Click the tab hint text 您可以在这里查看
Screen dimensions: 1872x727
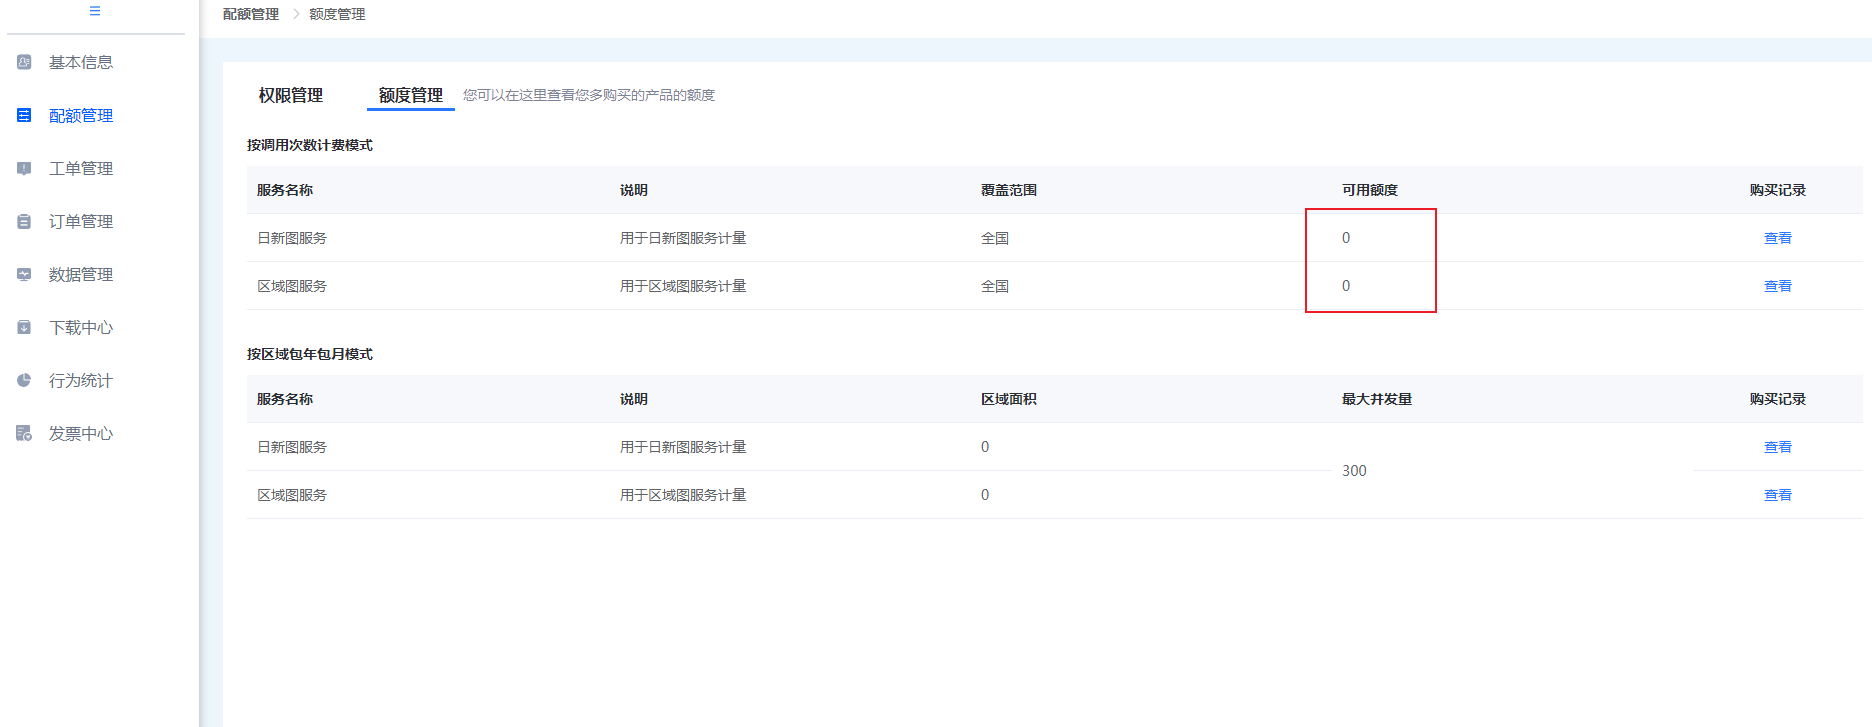point(589,95)
